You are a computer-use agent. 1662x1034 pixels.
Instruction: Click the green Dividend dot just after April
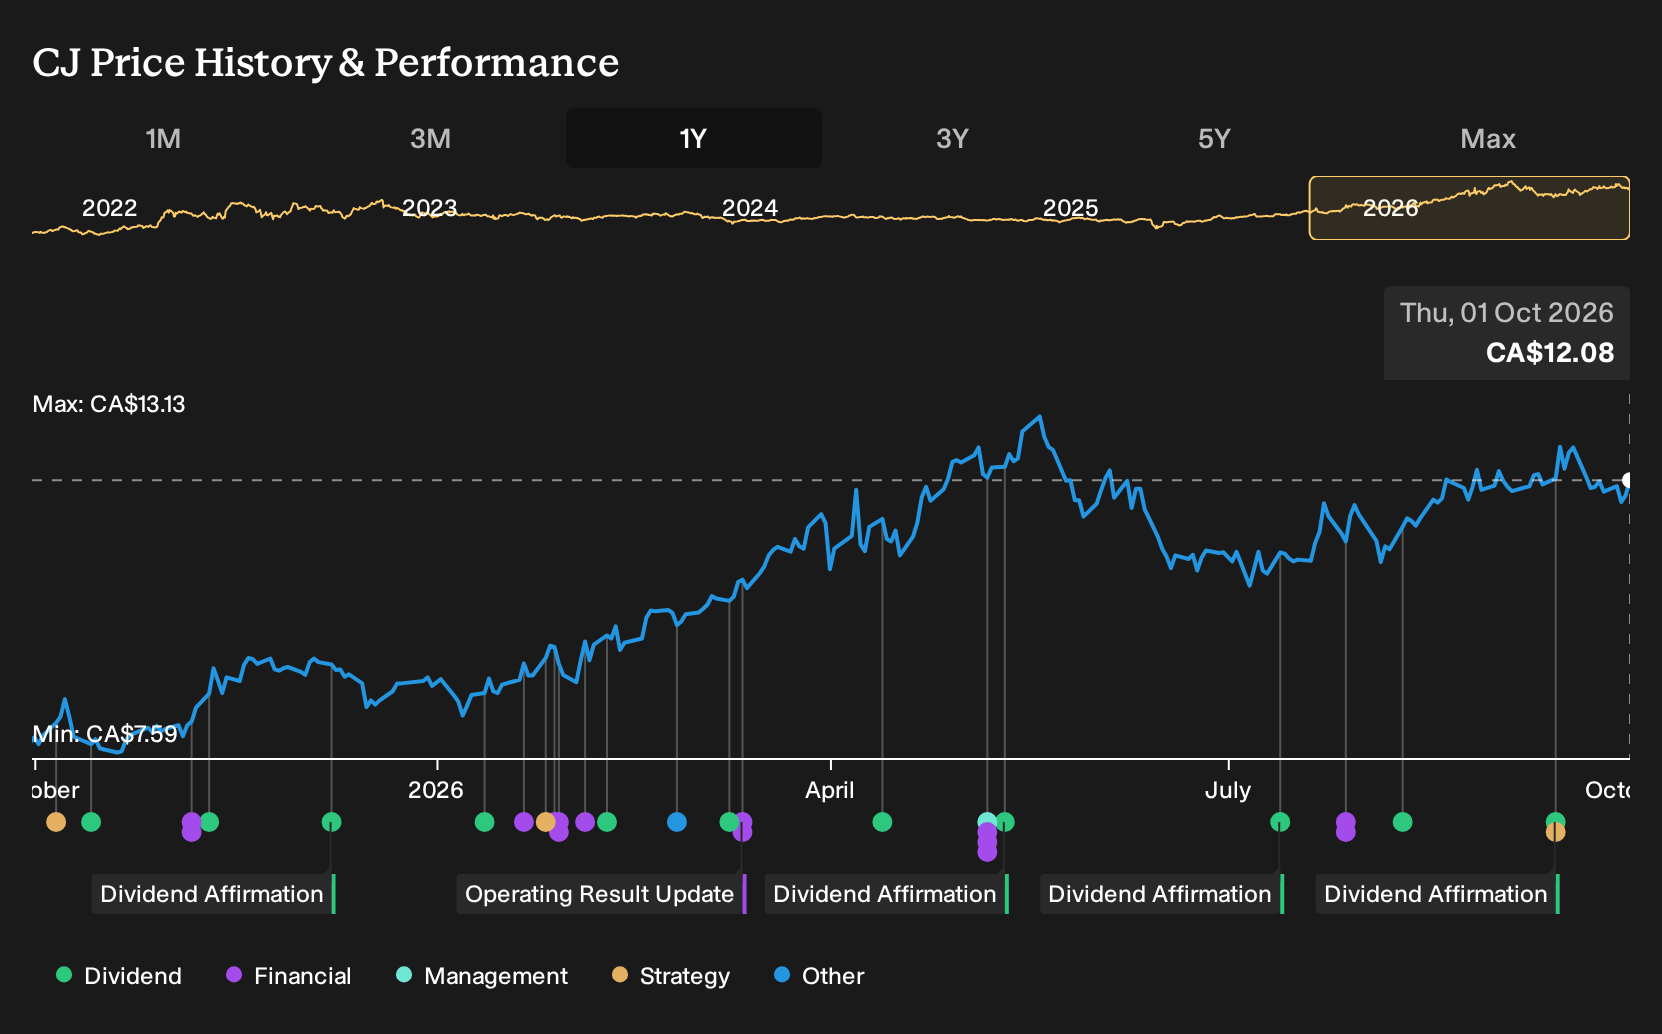coord(882,822)
